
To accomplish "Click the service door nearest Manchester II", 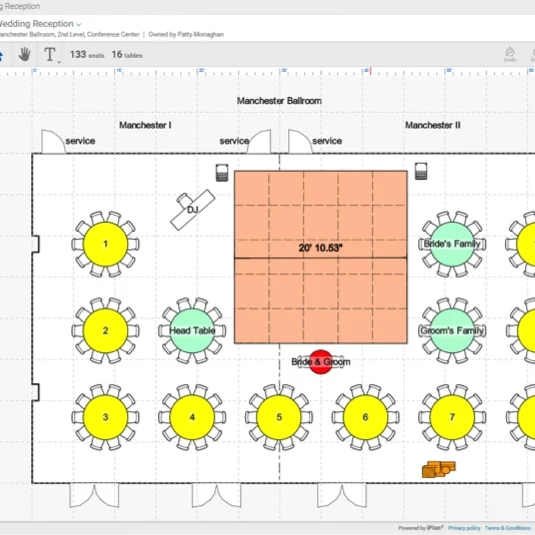I will tap(300, 141).
